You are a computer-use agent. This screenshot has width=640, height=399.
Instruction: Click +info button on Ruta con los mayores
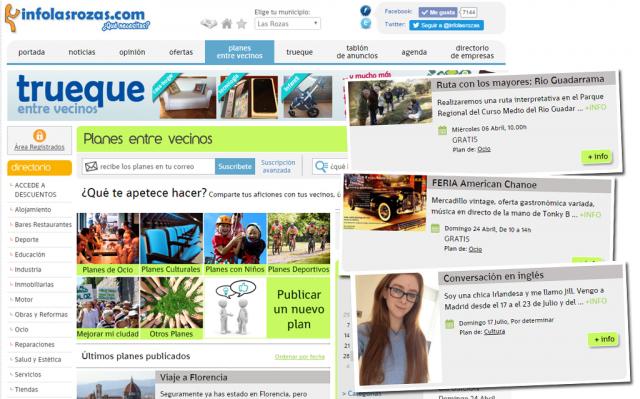597,157
